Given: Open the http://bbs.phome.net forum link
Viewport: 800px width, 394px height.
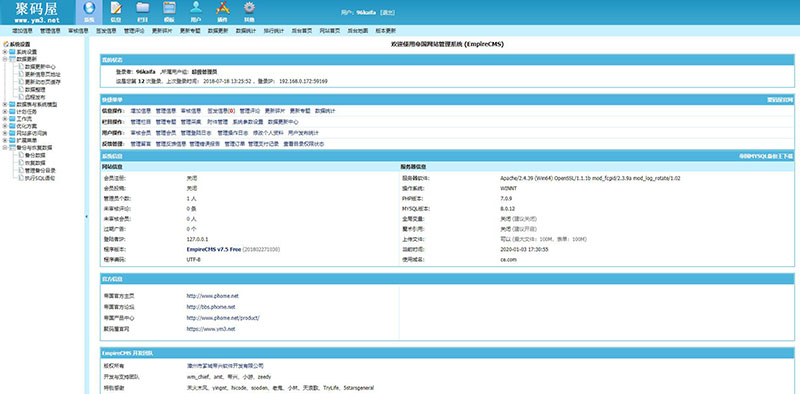Looking at the screenshot, I should tap(211, 307).
